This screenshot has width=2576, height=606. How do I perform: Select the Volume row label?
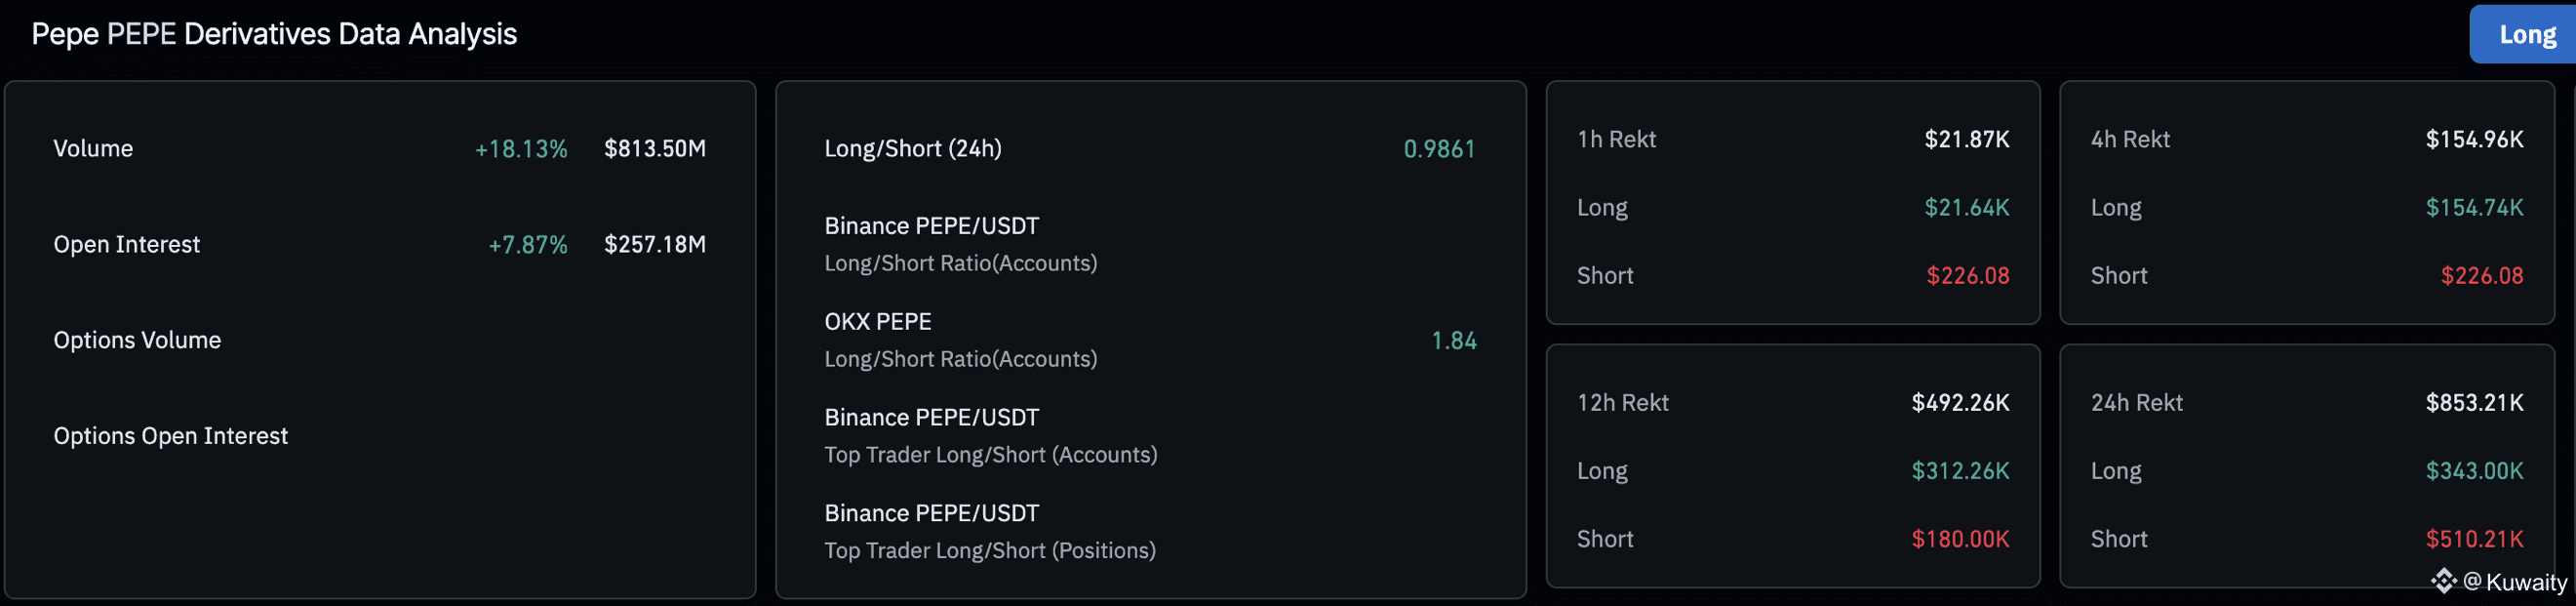click(x=93, y=148)
